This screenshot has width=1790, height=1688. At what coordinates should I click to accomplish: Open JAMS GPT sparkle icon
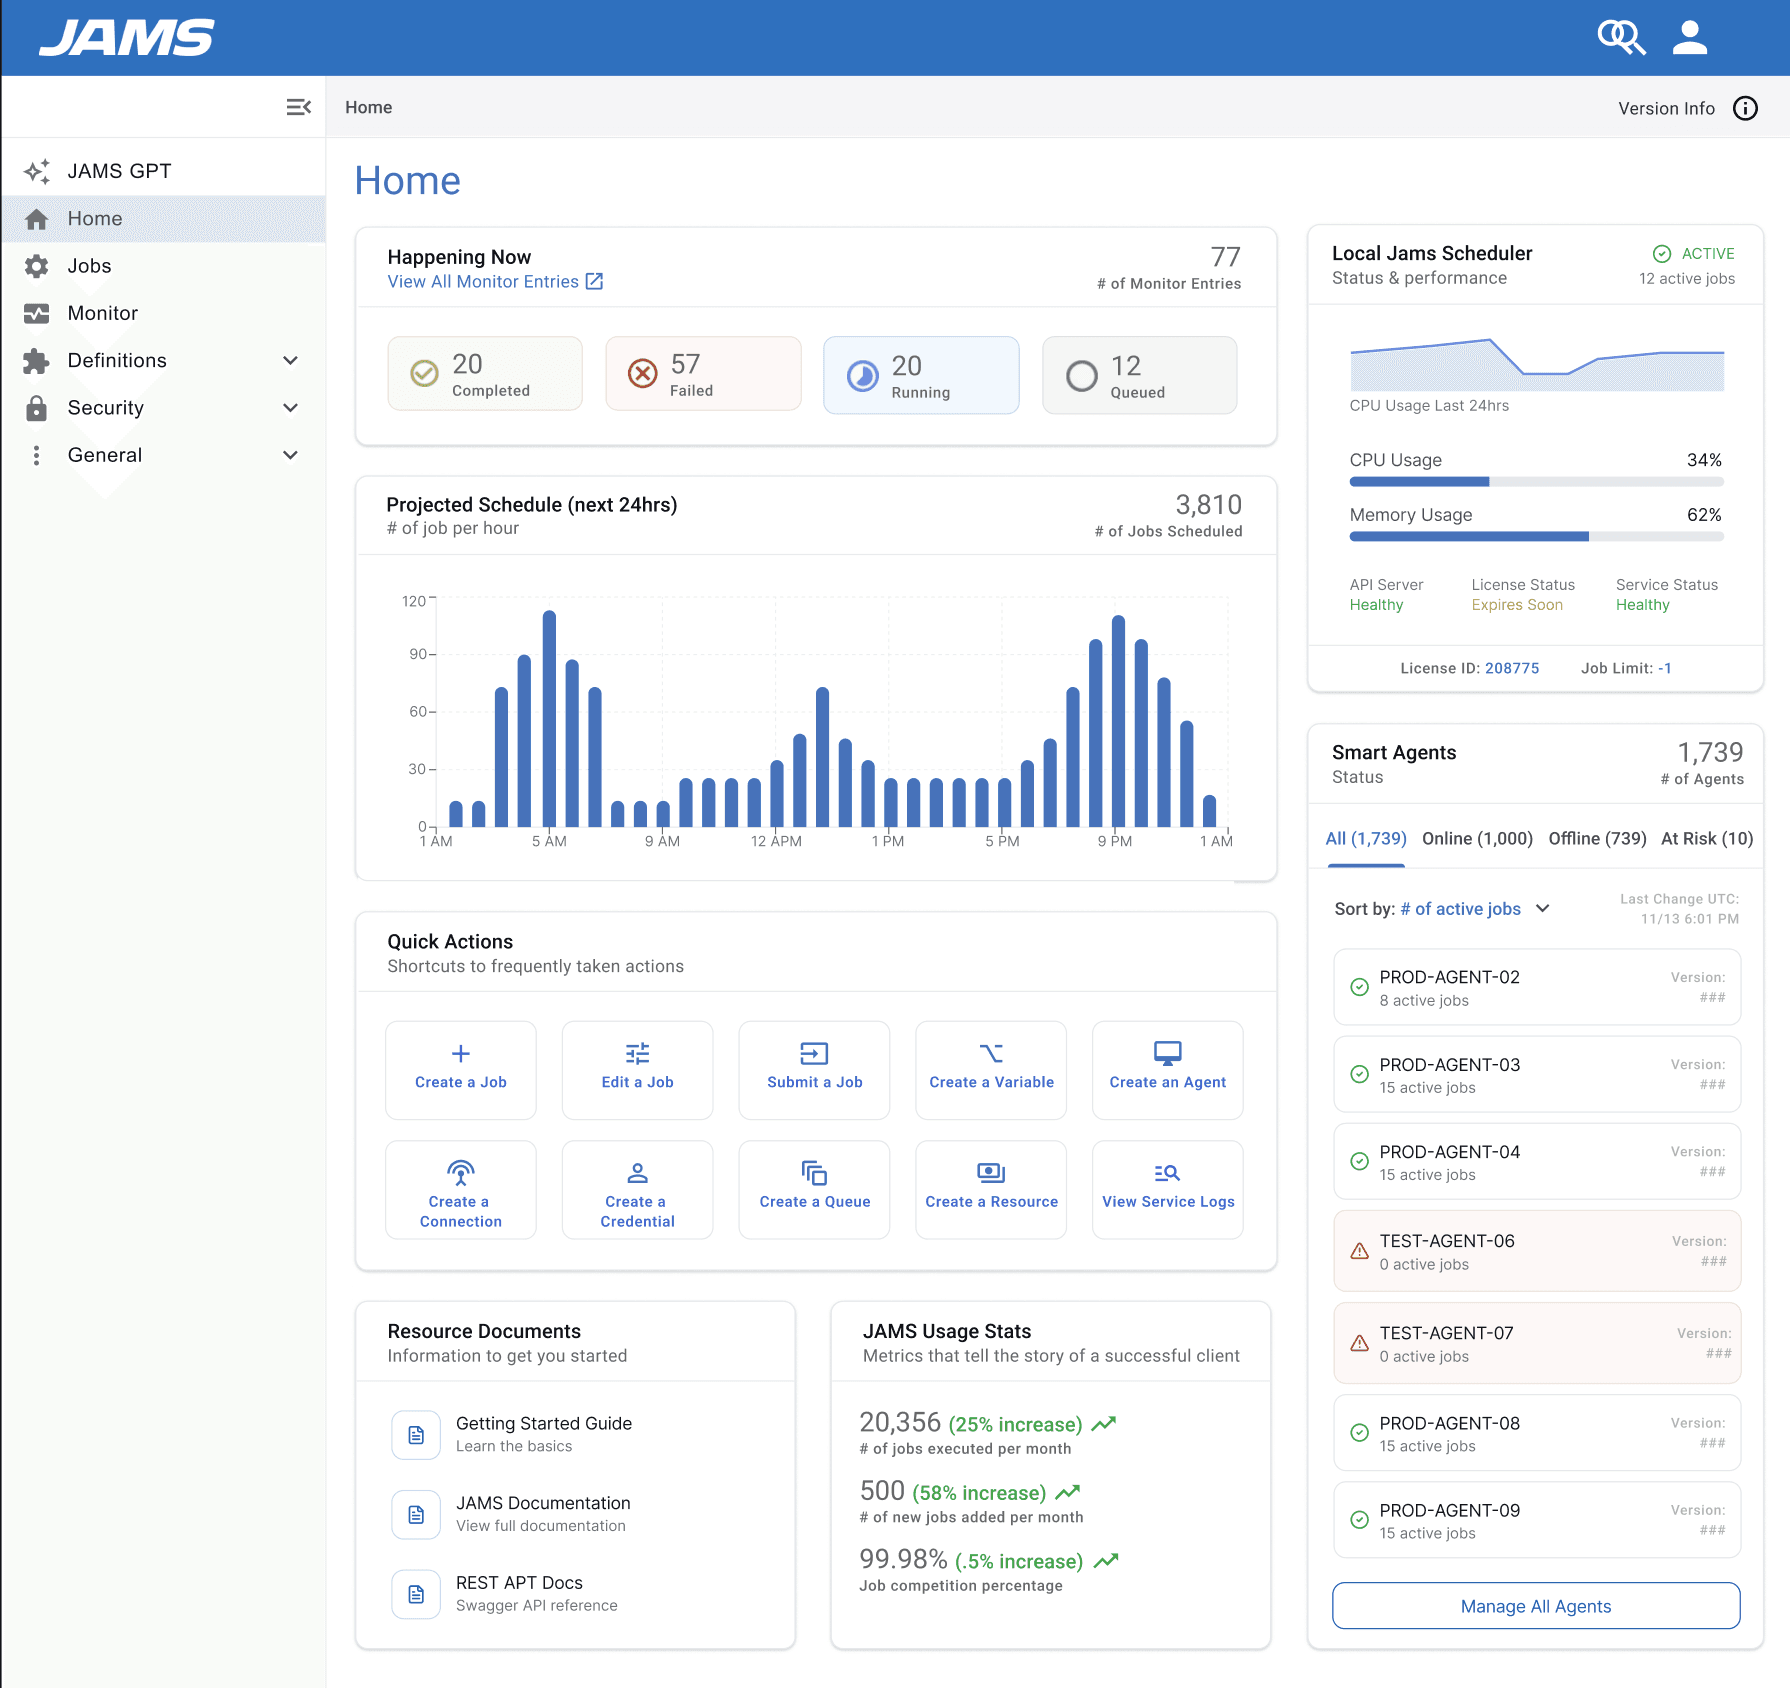pyautogui.click(x=37, y=171)
